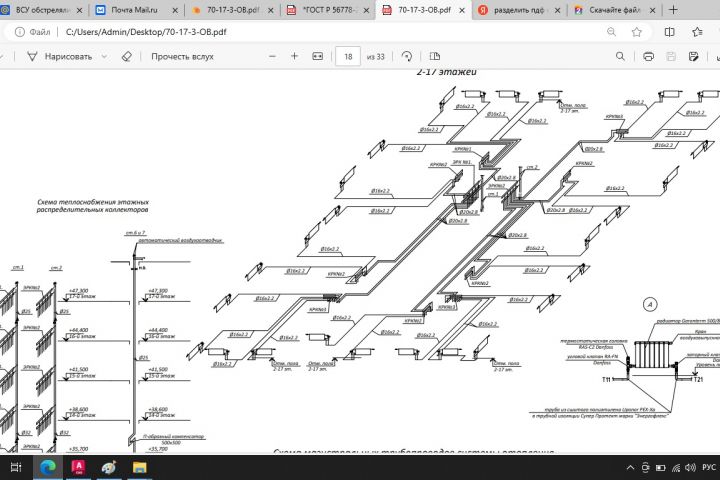
Task: Start "Прочесть вслух" read aloud
Action: pyautogui.click(x=182, y=56)
